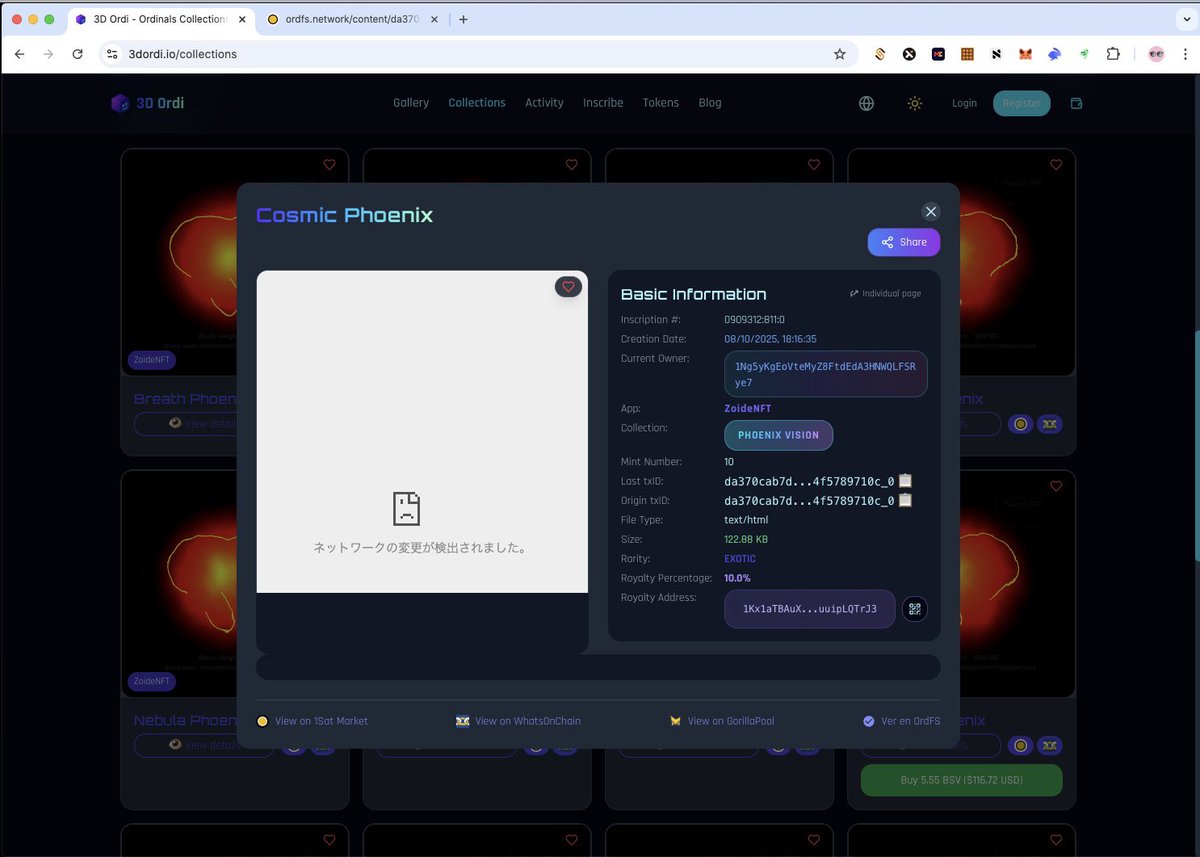Copy the Origin txID with clipboard icon

(905, 500)
